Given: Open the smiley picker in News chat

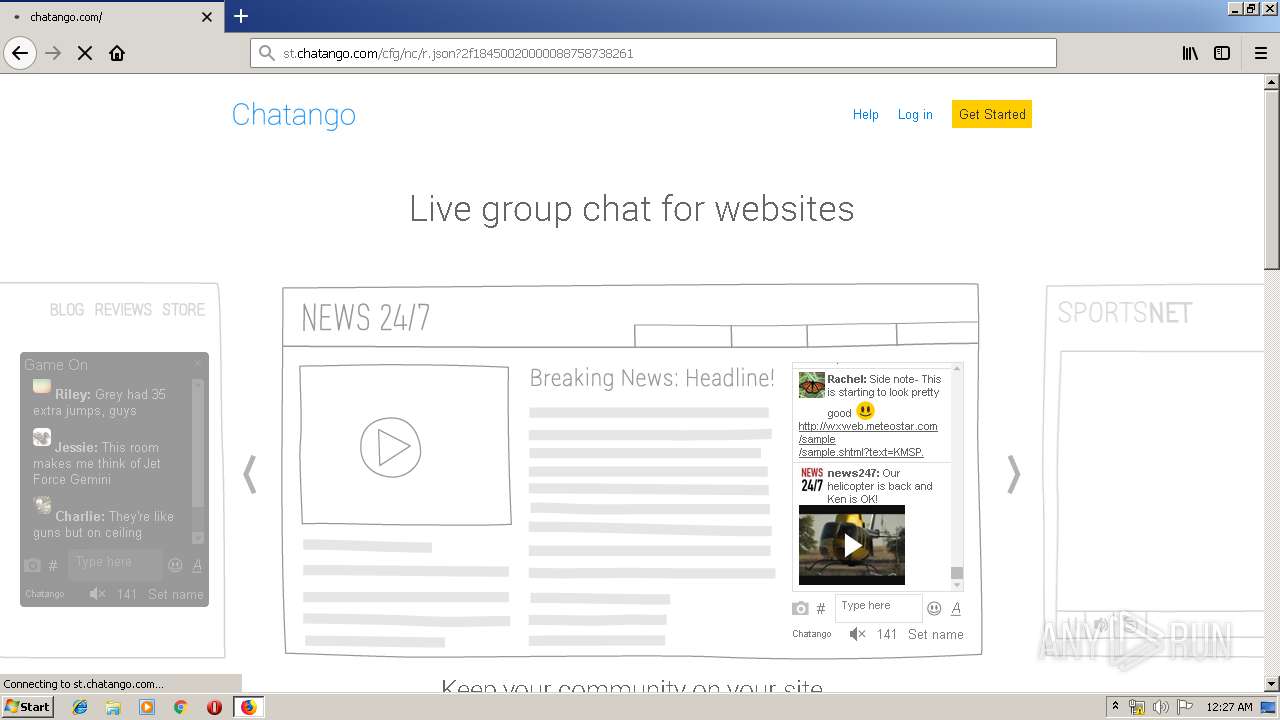Looking at the screenshot, I should click(934, 608).
